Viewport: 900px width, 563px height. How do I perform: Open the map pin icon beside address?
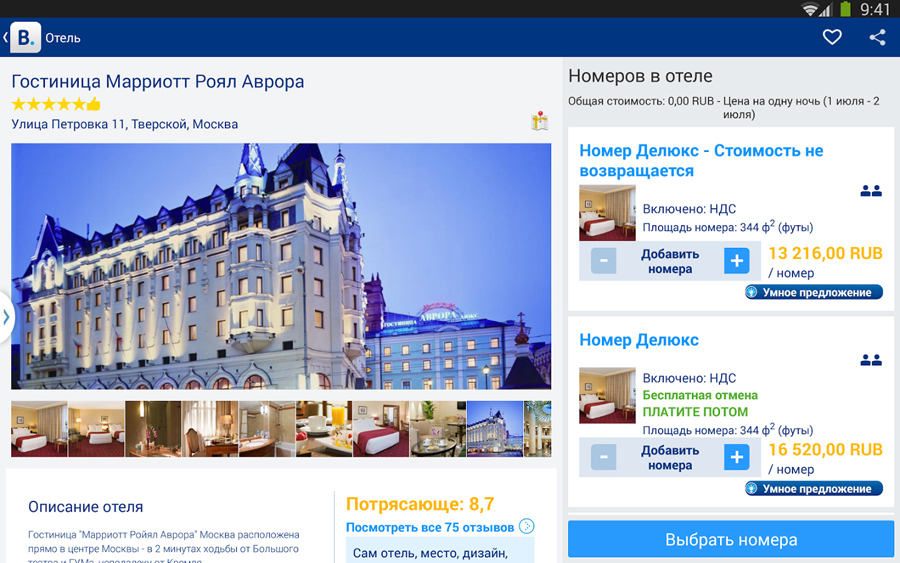[x=540, y=121]
